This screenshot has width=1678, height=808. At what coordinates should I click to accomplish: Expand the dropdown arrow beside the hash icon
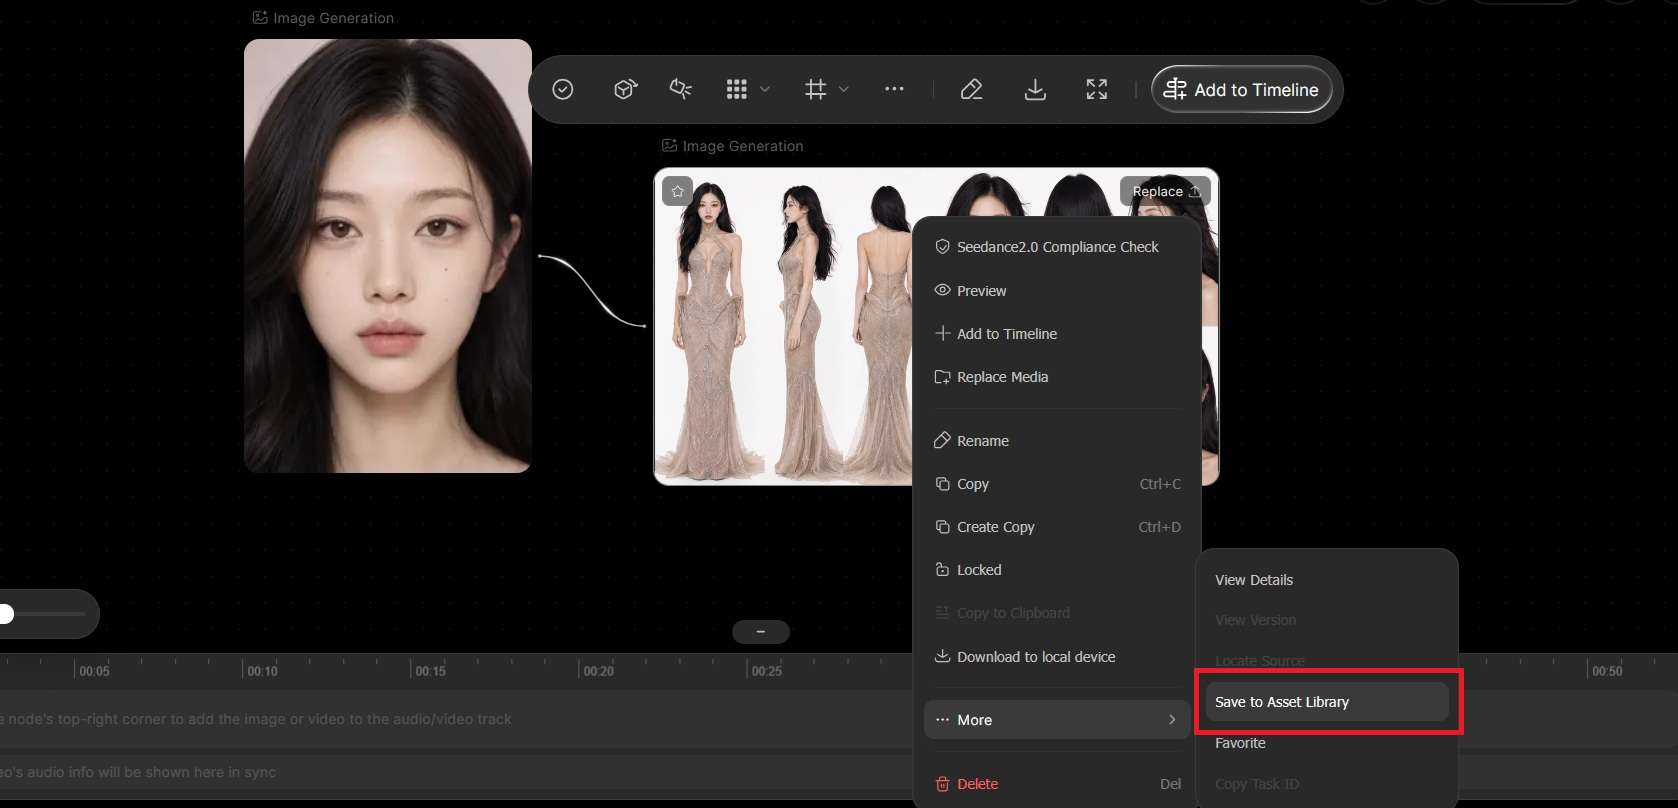tap(844, 90)
